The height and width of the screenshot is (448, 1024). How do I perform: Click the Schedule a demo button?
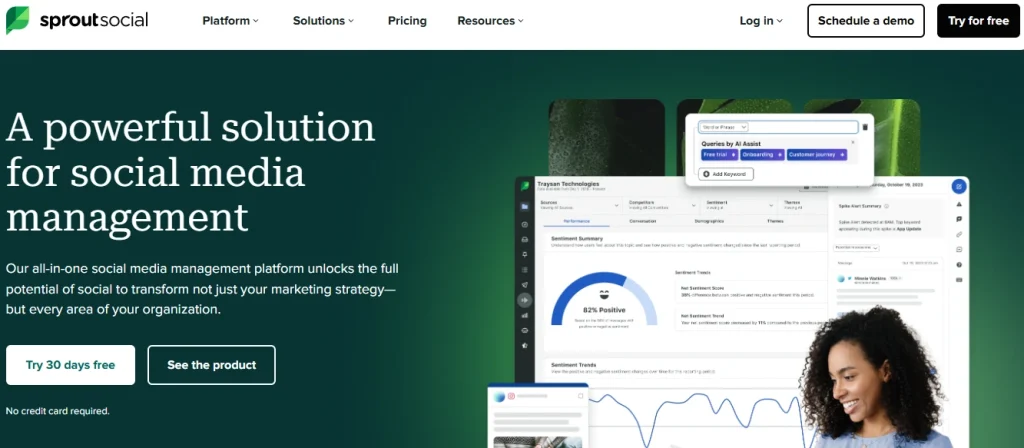(x=866, y=20)
